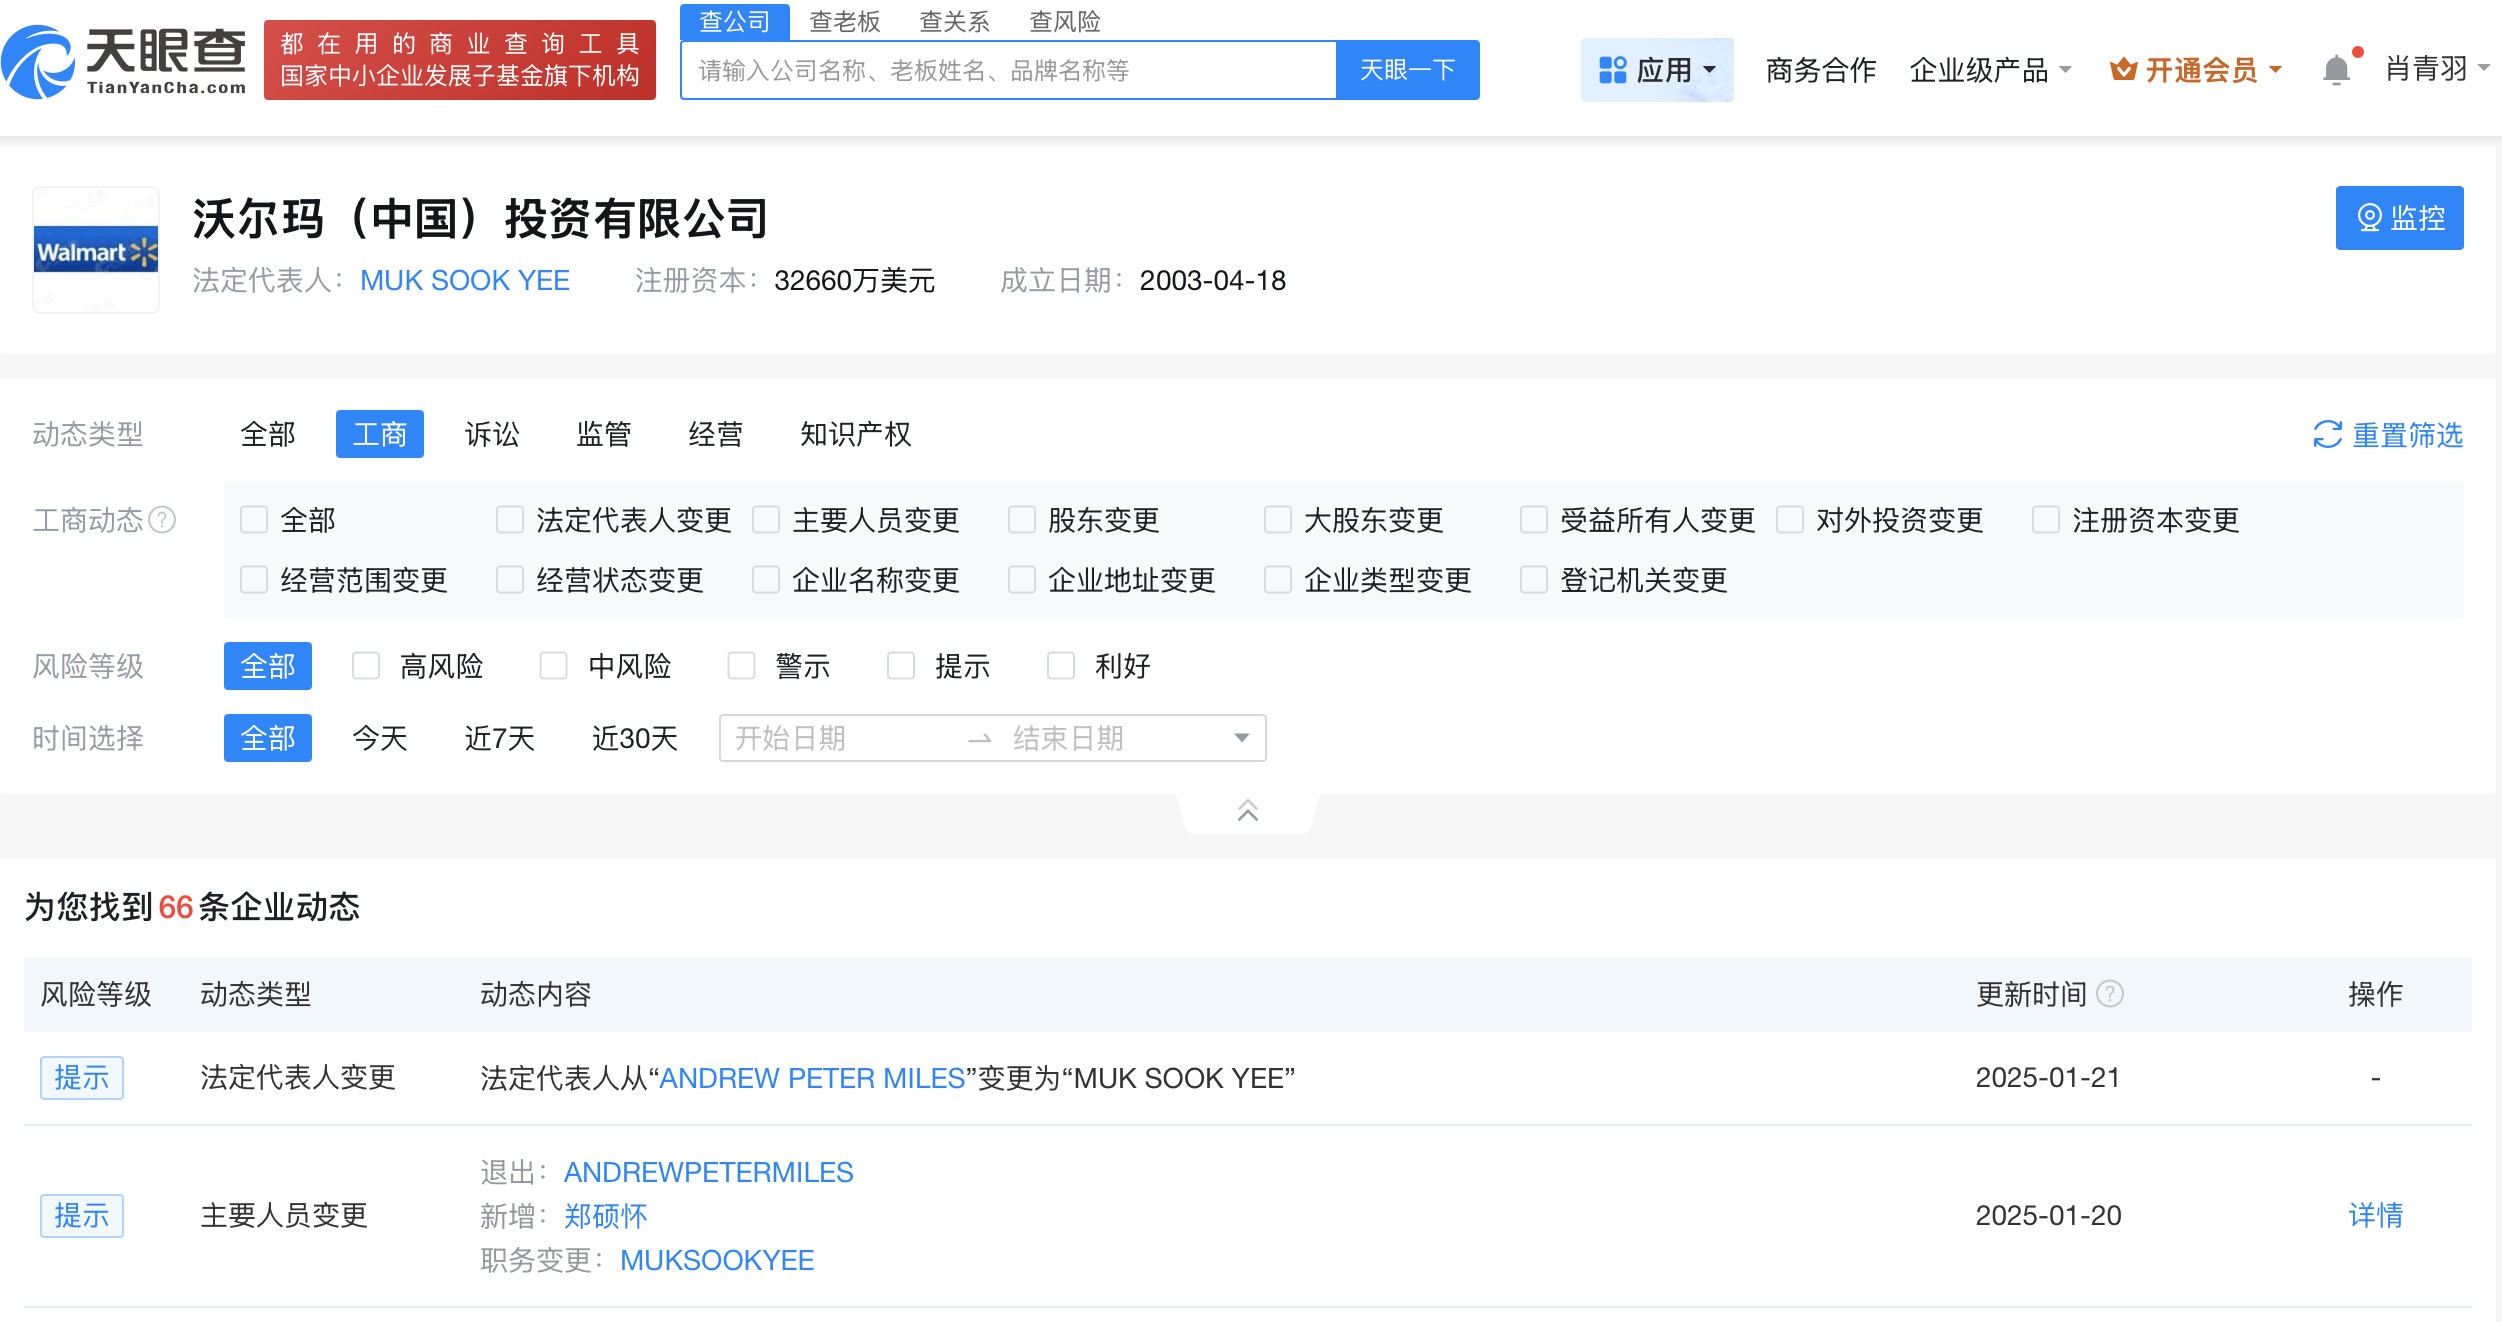Check the 经营范围变更 checkbox

click(254, 580)
